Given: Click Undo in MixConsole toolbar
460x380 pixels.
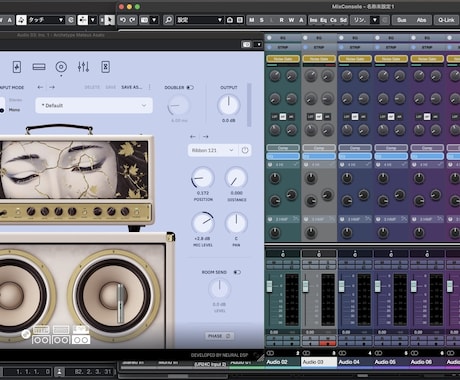Looking at the screenshot, I should tap(123, 20).
